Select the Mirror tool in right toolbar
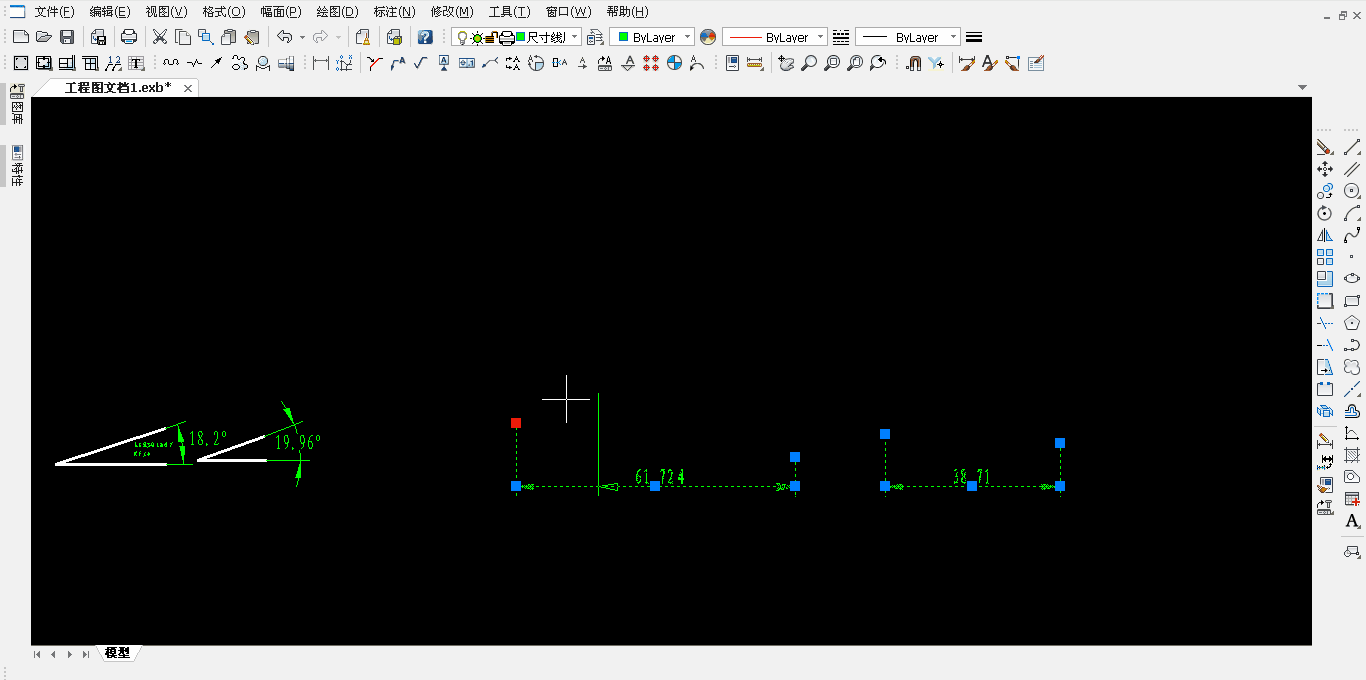The height and width of the screenshot is (680, 1366). pyautogui.click(x=1325, y=236)
